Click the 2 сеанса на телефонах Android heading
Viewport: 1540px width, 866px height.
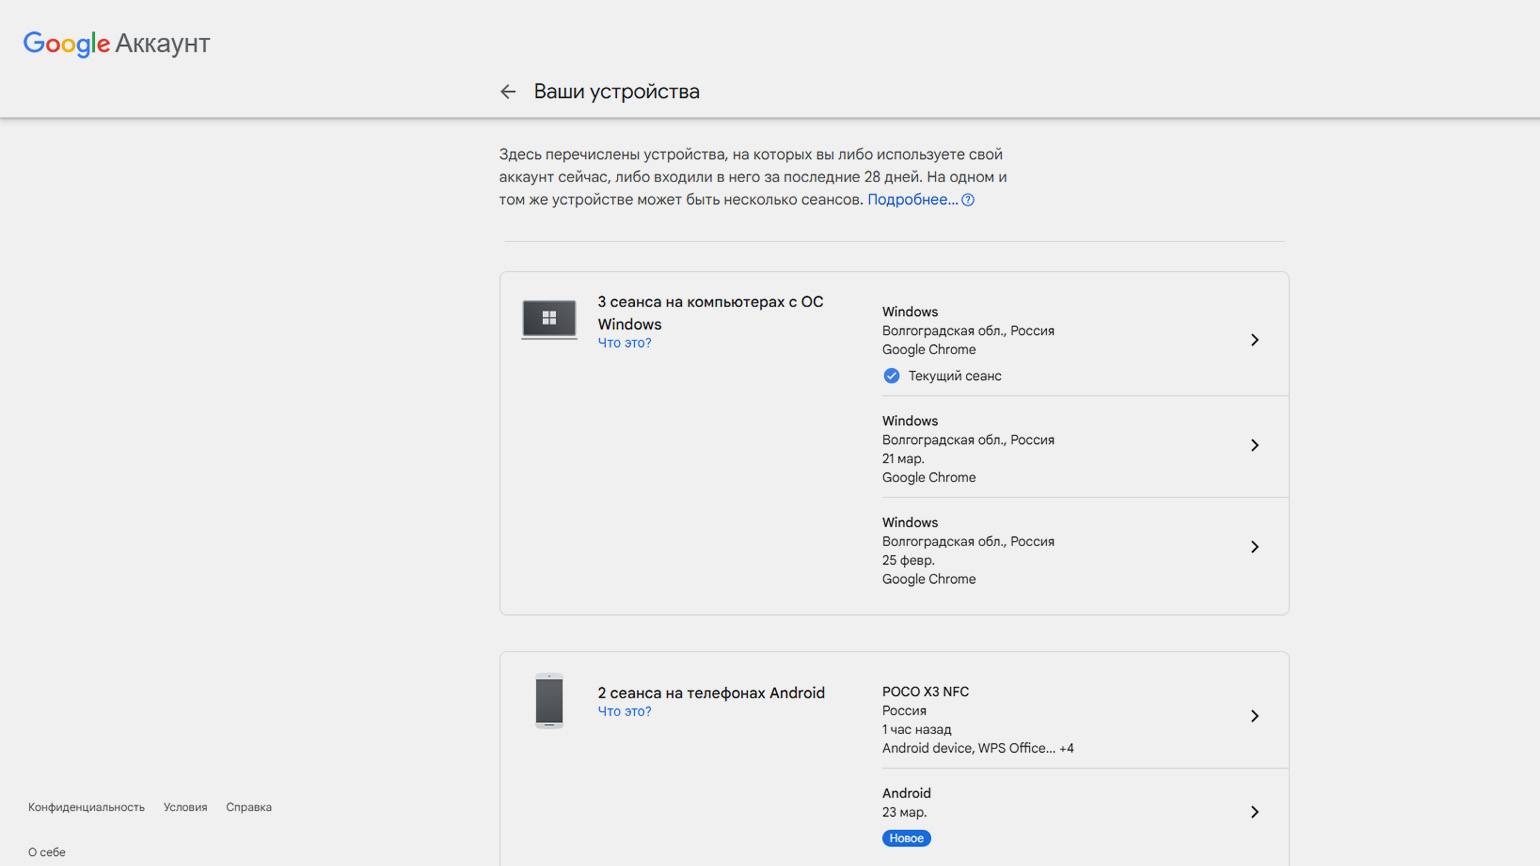pyautogui.click(x=711, y=693)
